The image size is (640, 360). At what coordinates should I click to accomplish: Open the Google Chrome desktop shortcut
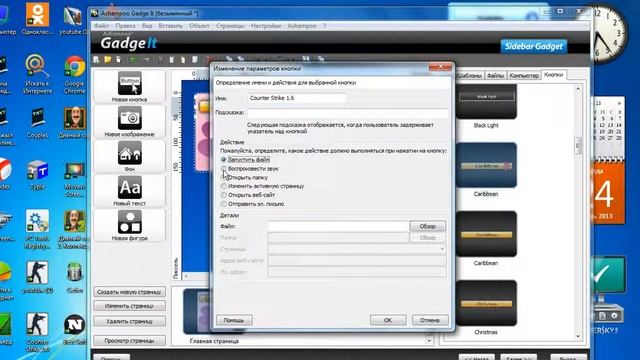74,75
